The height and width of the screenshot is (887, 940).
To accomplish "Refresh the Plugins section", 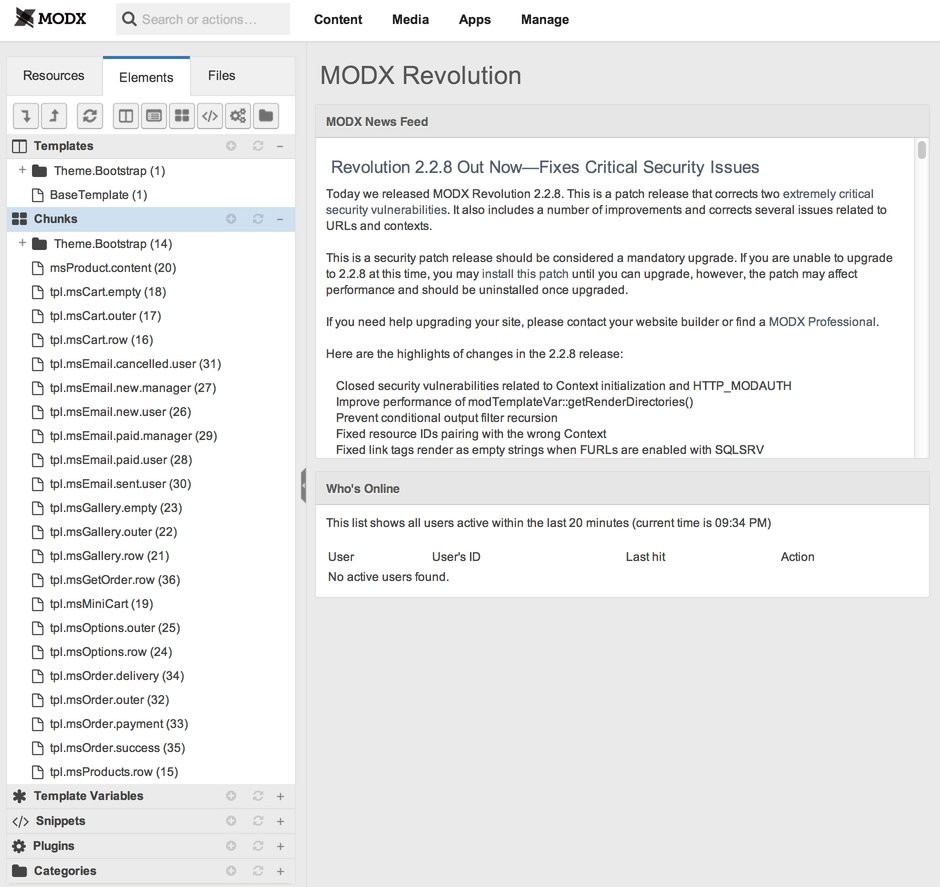I will (x=258, y=846).
